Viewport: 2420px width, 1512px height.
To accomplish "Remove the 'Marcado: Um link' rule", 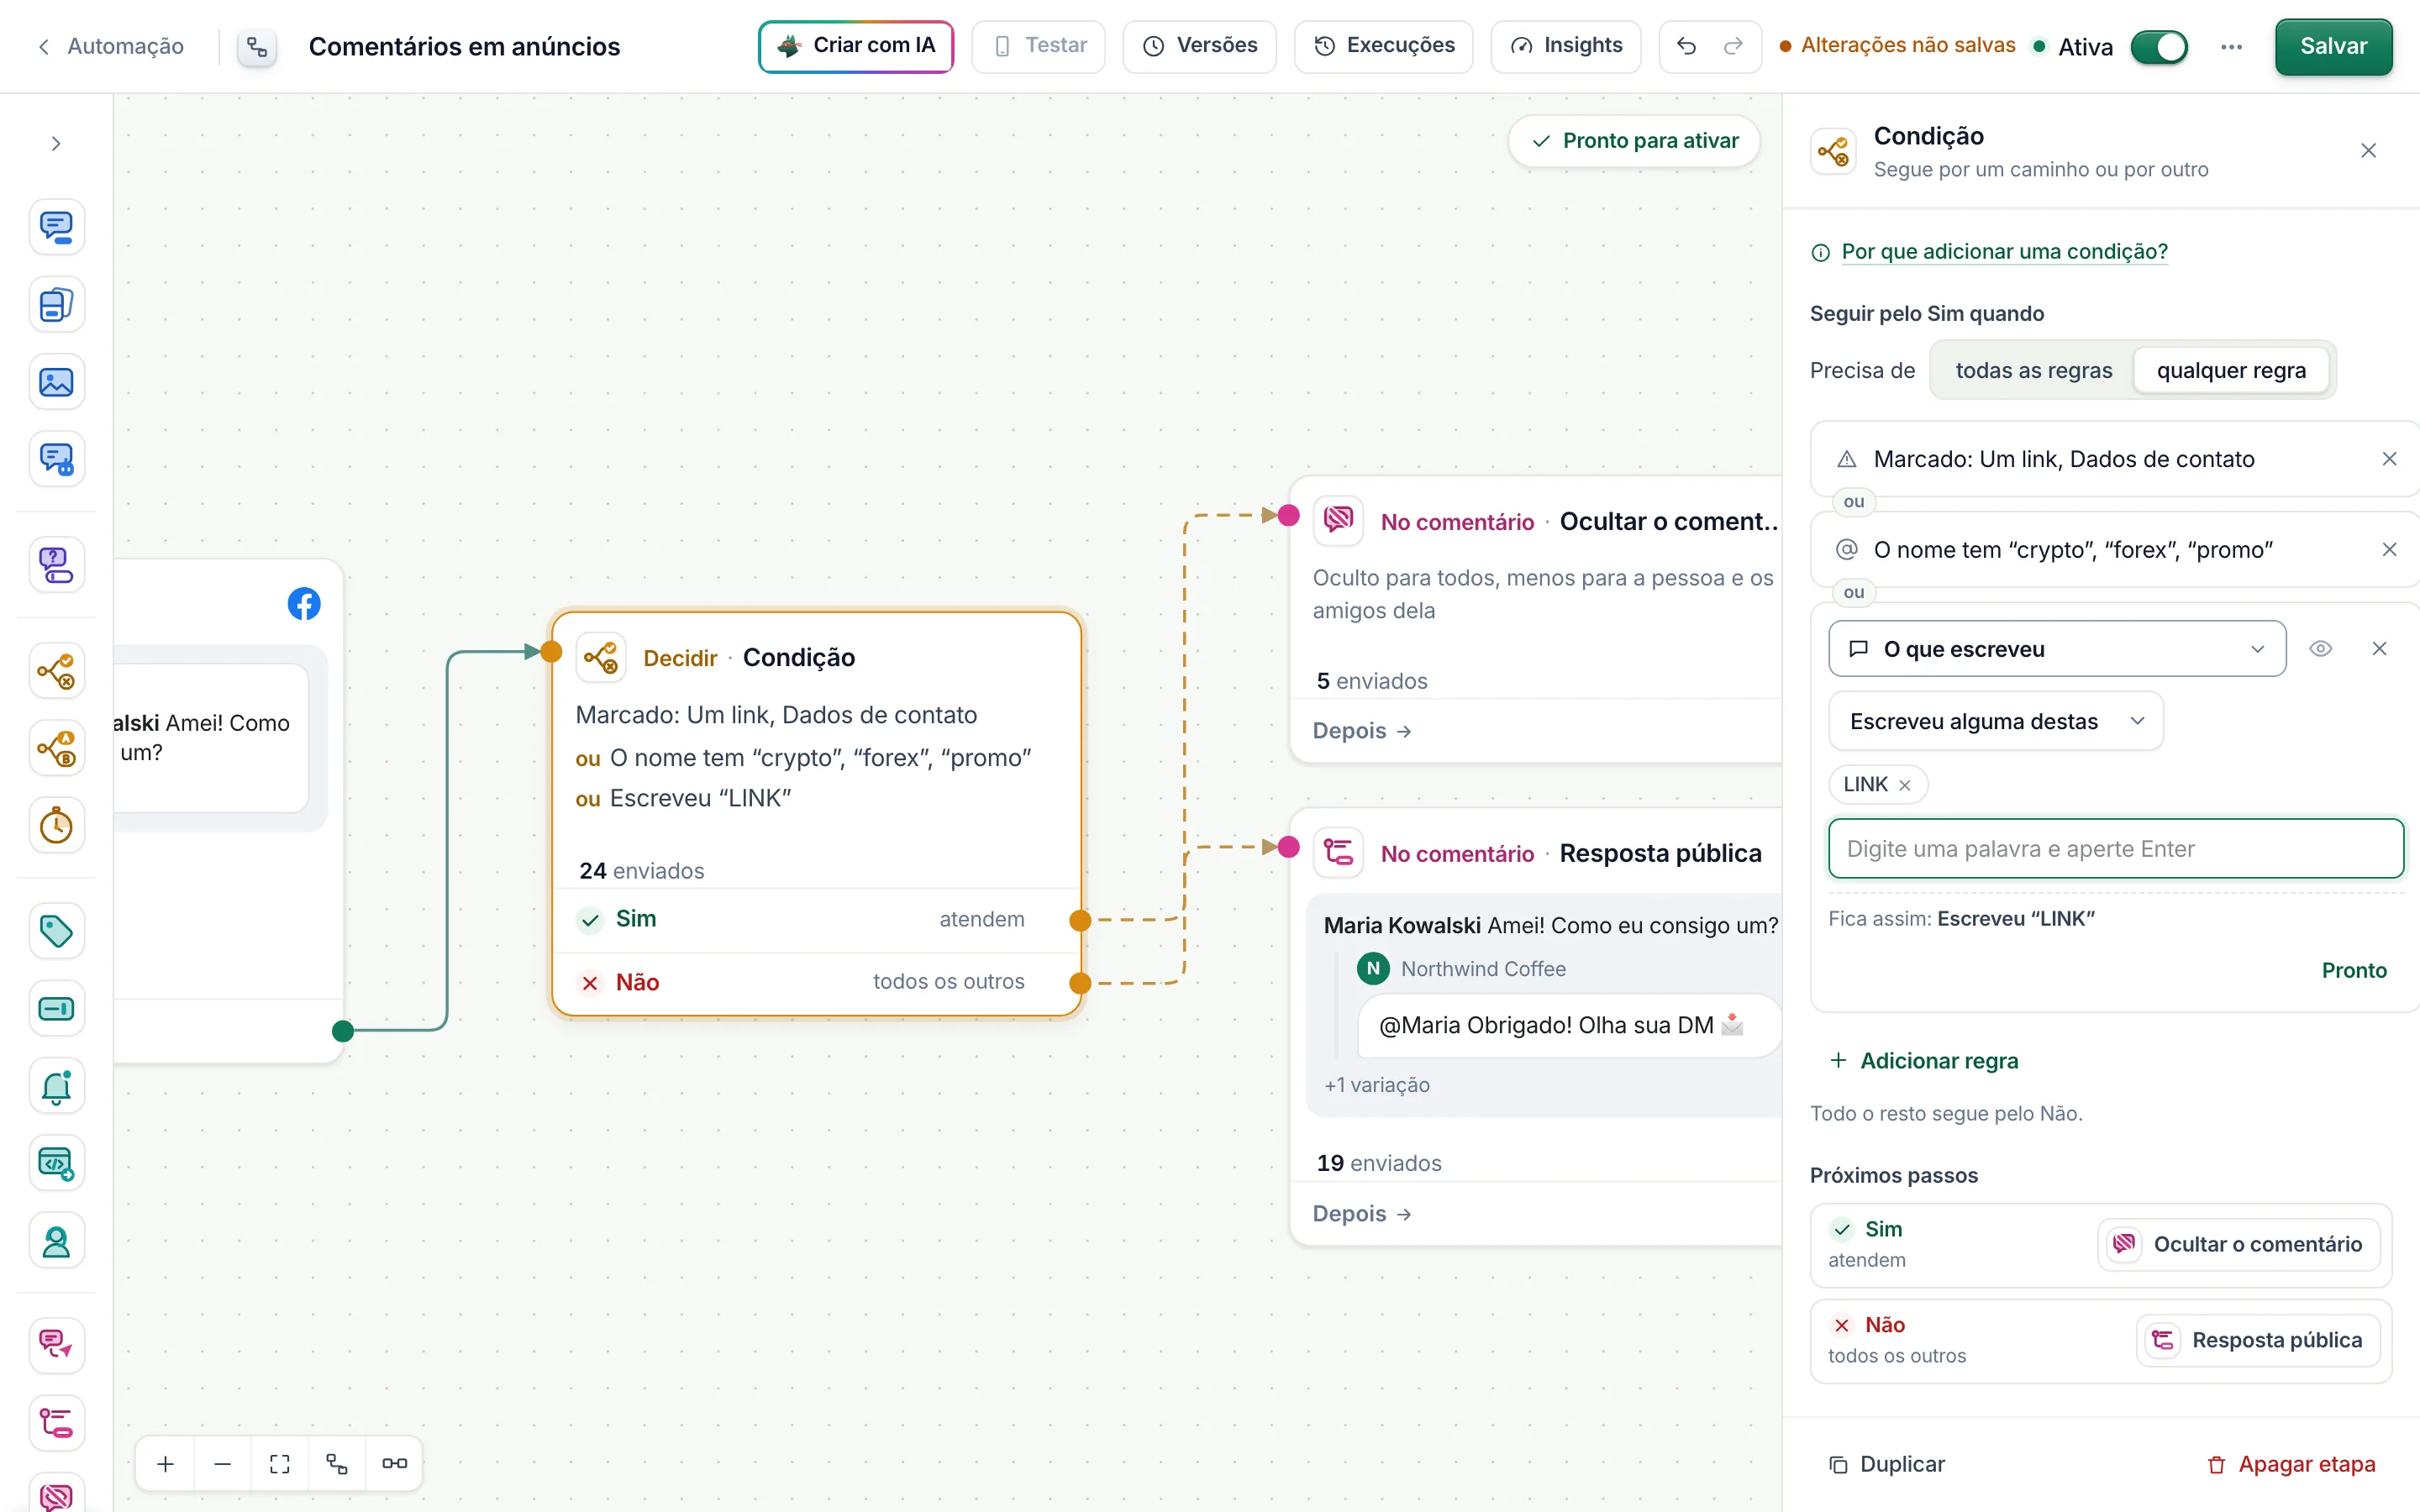I will (x=2389, y=459).
